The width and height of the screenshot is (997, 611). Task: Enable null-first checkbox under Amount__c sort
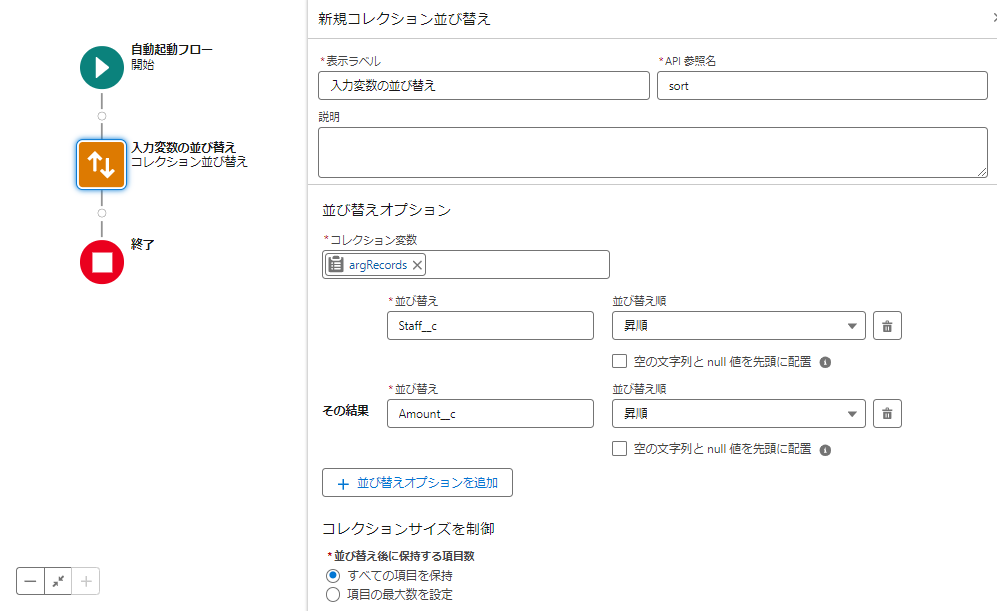coord(619,449)
